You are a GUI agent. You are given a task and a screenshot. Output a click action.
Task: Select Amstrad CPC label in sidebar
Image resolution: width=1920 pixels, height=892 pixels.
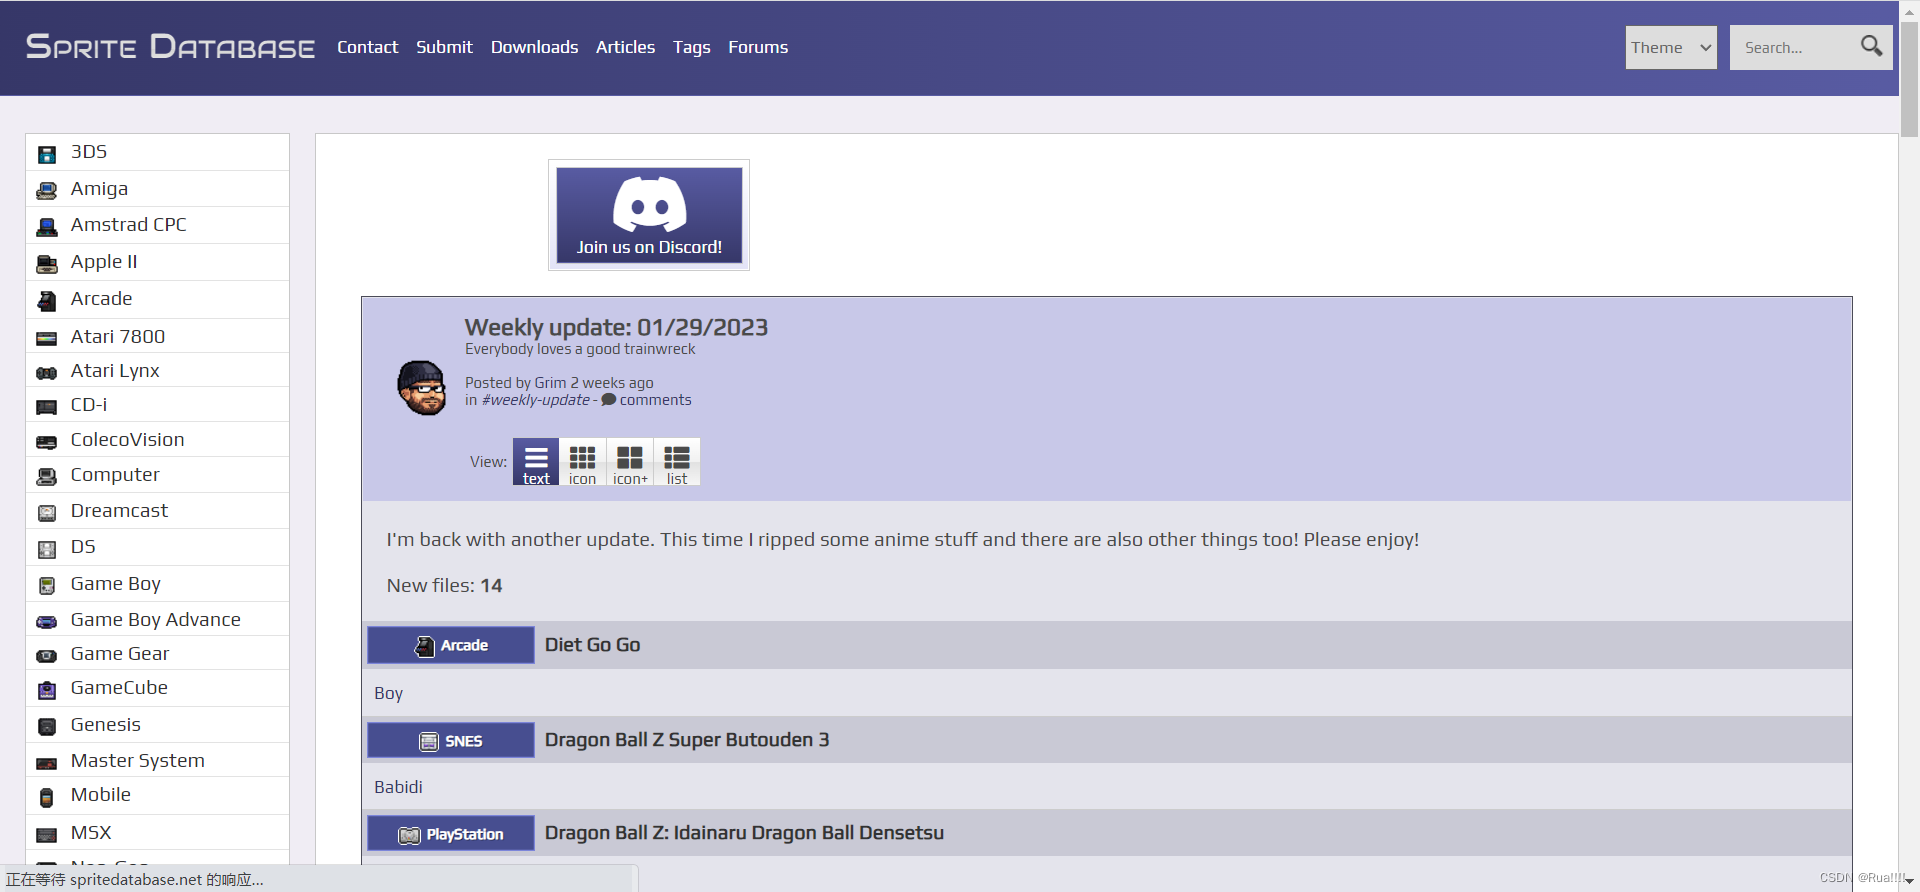[129, 225]
